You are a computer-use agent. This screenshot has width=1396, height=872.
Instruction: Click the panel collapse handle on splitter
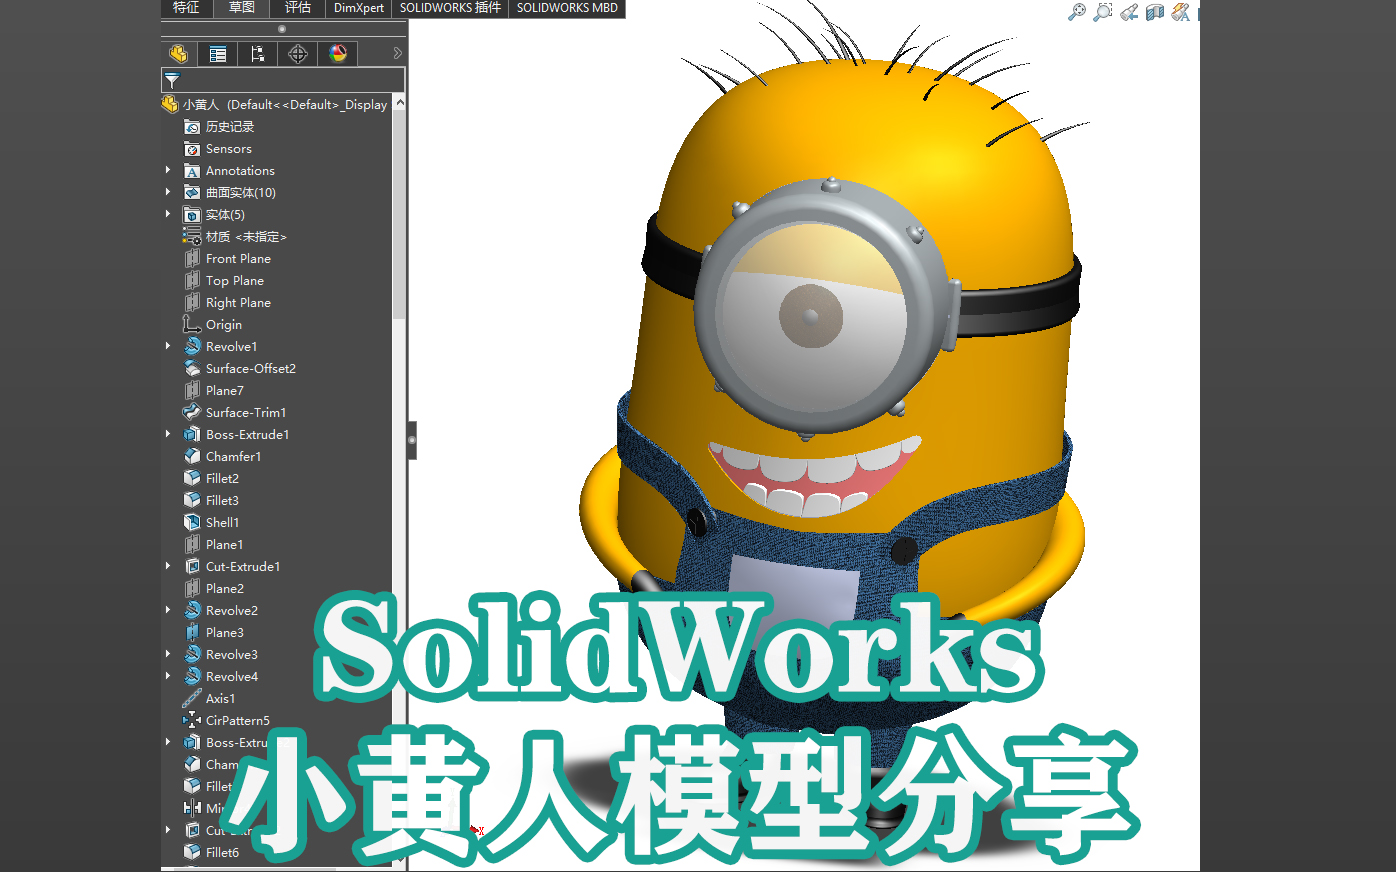coord(412,440)
